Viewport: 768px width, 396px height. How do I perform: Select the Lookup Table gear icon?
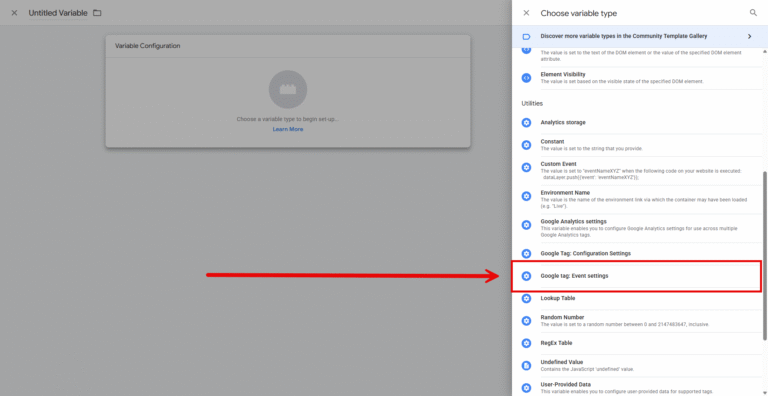coord(526,298)
